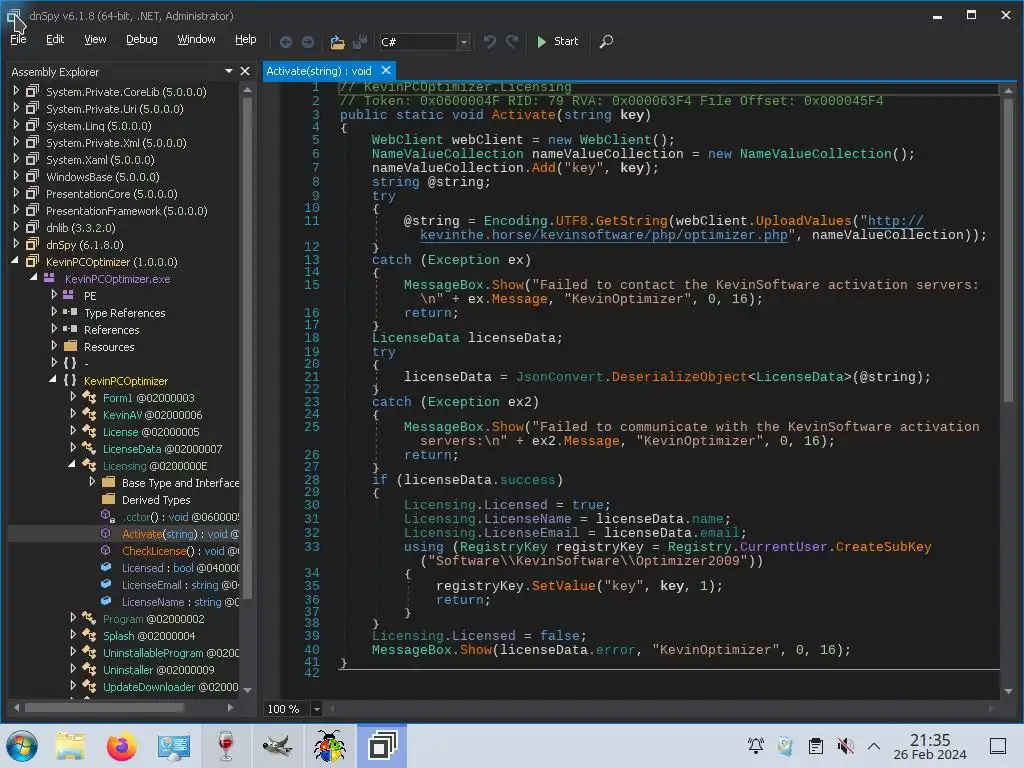Open Assembly Explorer panel options dropdown arrow

coord(229,71)
